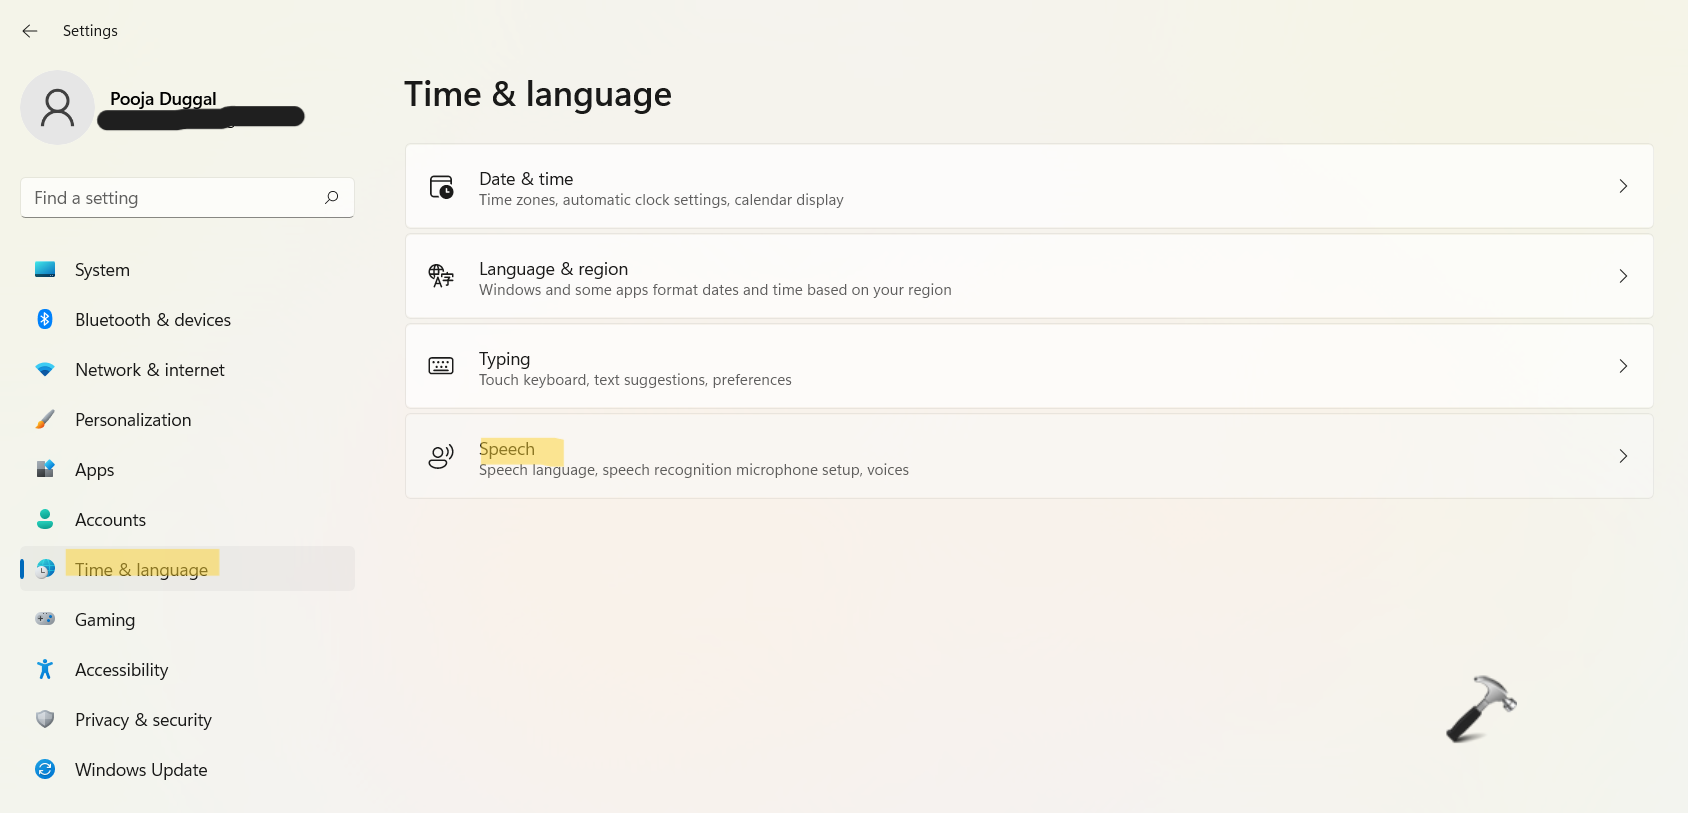1688x813 pixels.
Task: Select Windows Update in the sidebar
Action: click(x=141, y=770)
